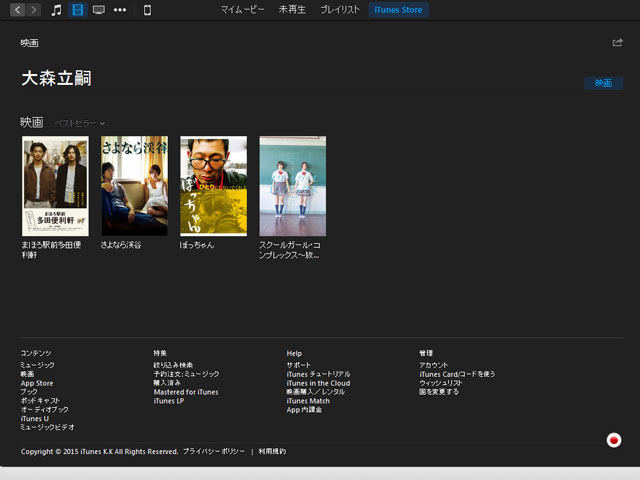Open the iTunes U footer link

coord(35,419)
